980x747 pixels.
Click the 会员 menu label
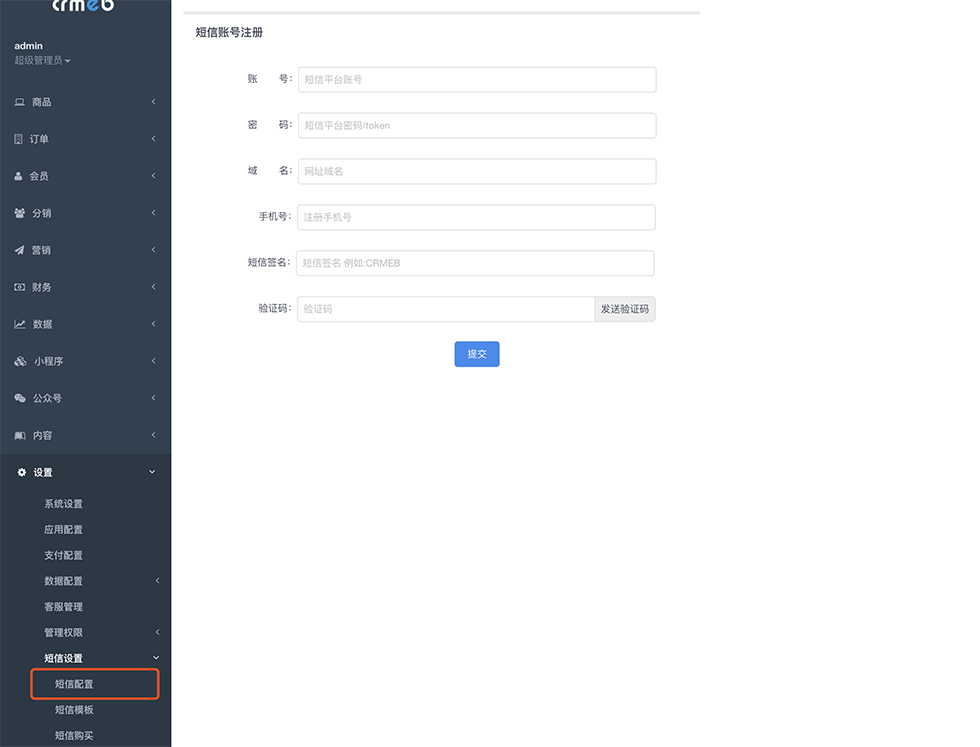pos(39,176)
